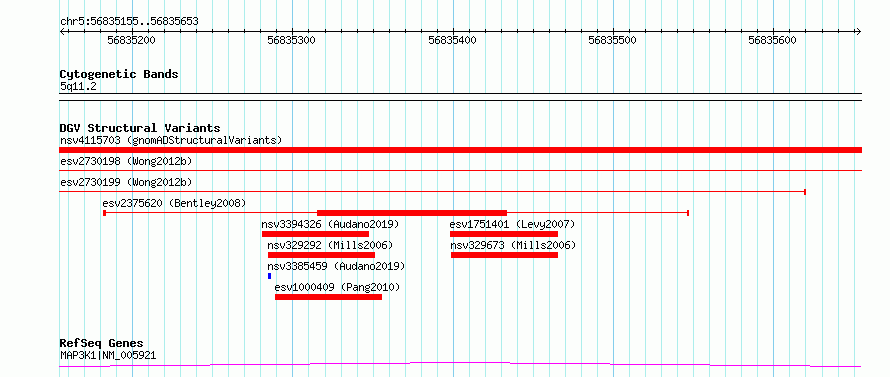Click the thin red esv2730198 variant line
The height and width of the screenshot is (377, 890).
click(x=460, y=170)
